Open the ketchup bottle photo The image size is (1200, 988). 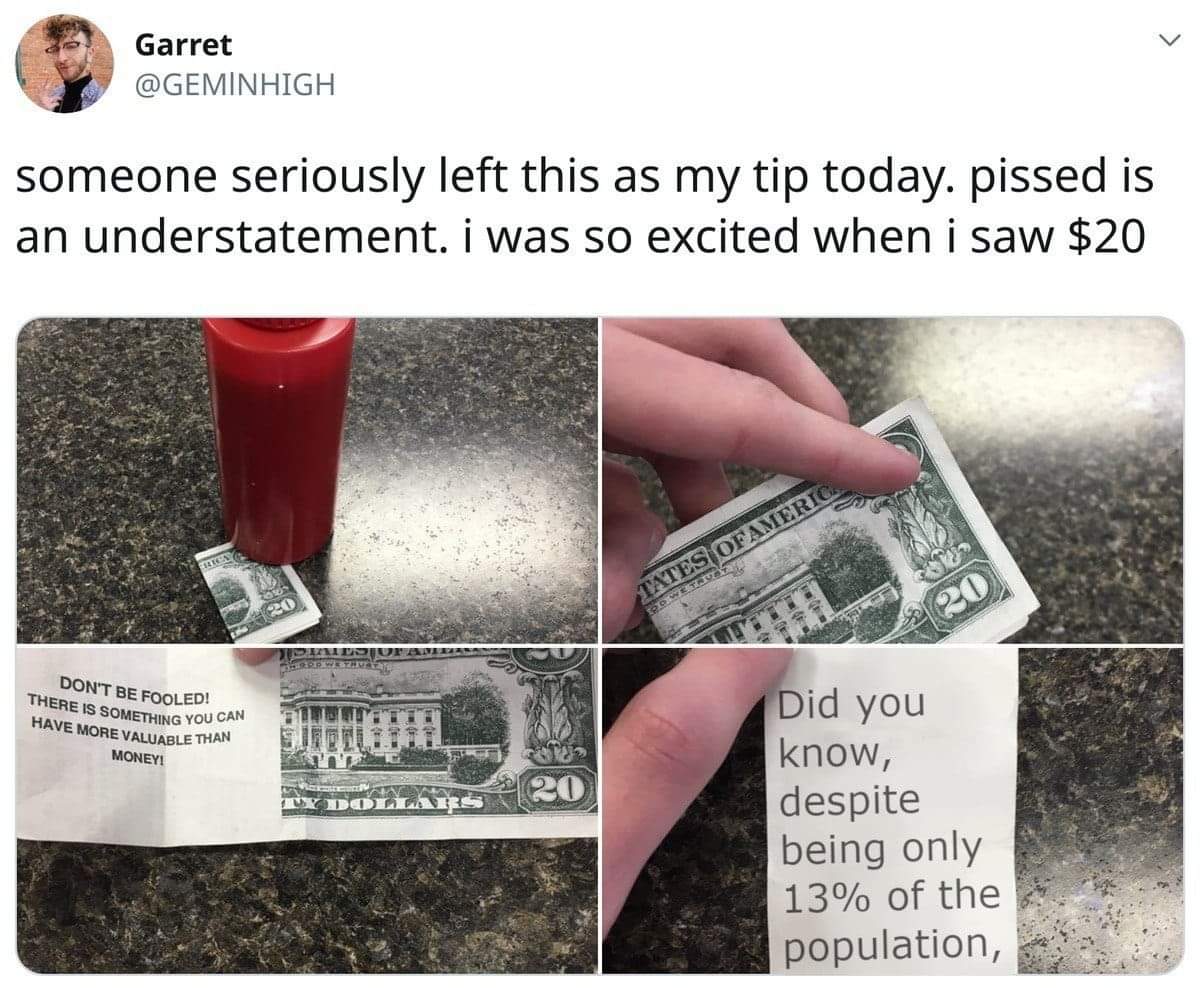307,480
